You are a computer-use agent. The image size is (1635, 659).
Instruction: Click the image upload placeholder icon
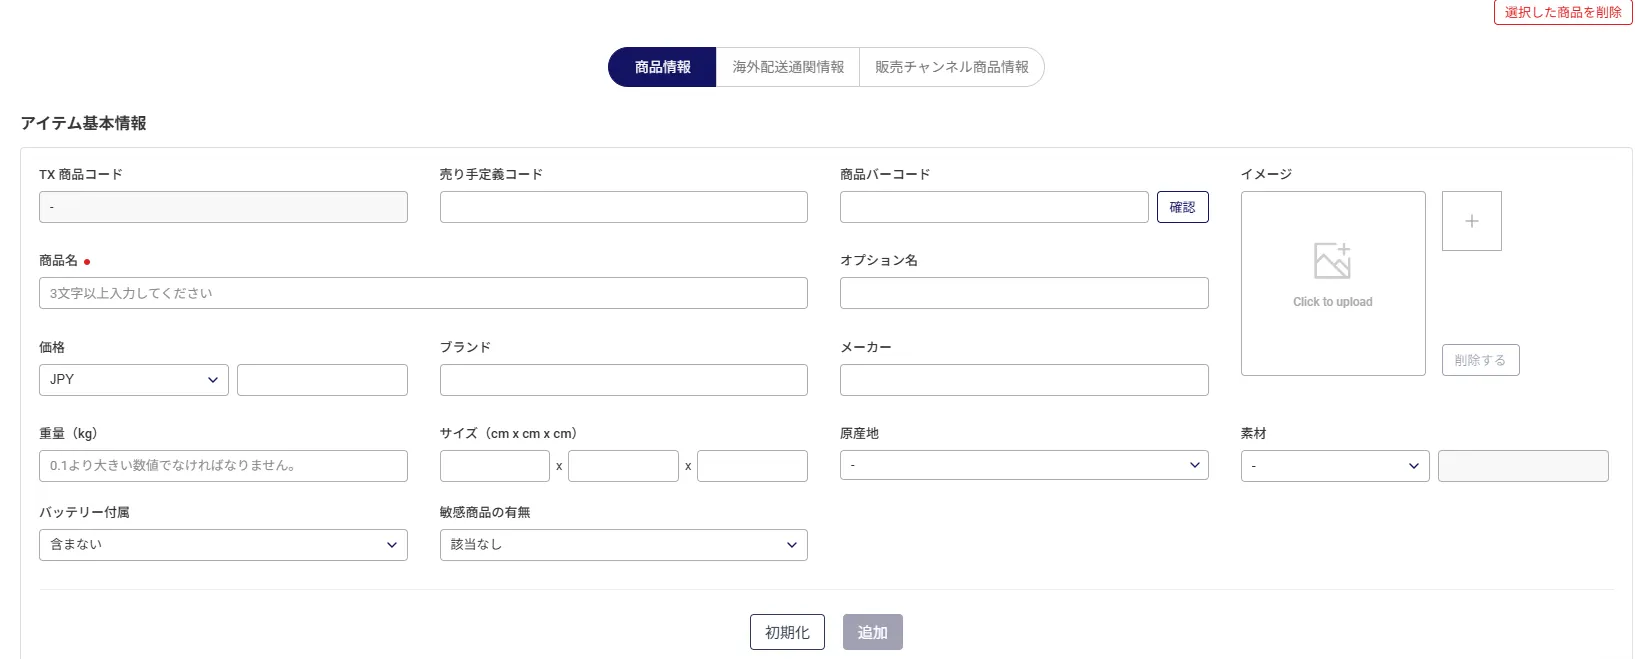point(1332,262)
